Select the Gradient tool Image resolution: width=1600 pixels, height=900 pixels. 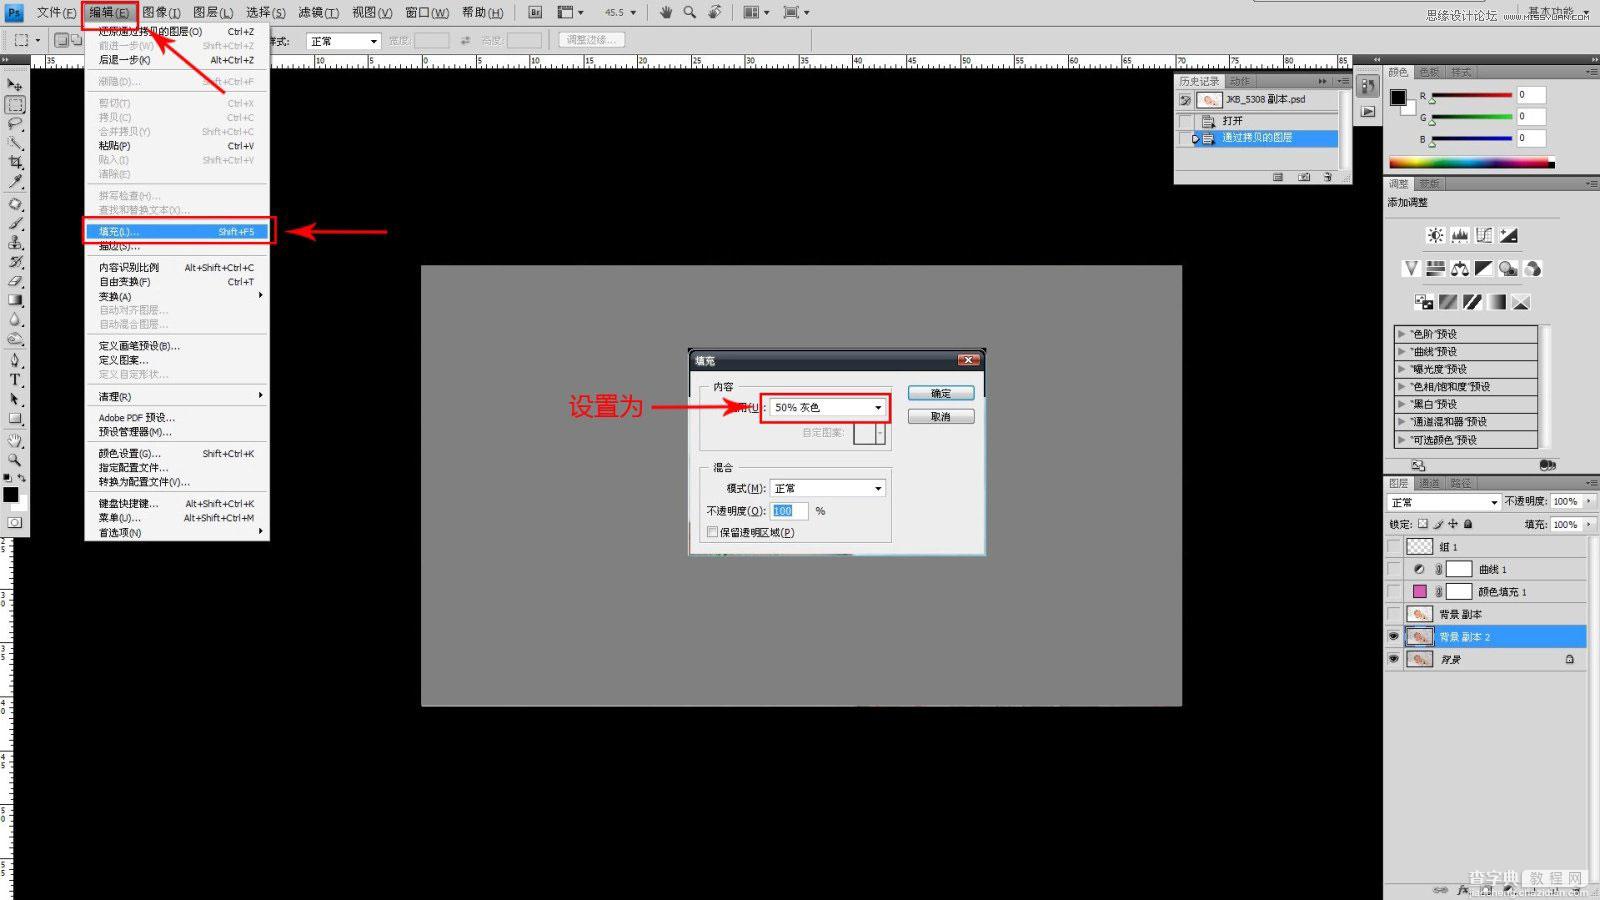click(15, 300)
